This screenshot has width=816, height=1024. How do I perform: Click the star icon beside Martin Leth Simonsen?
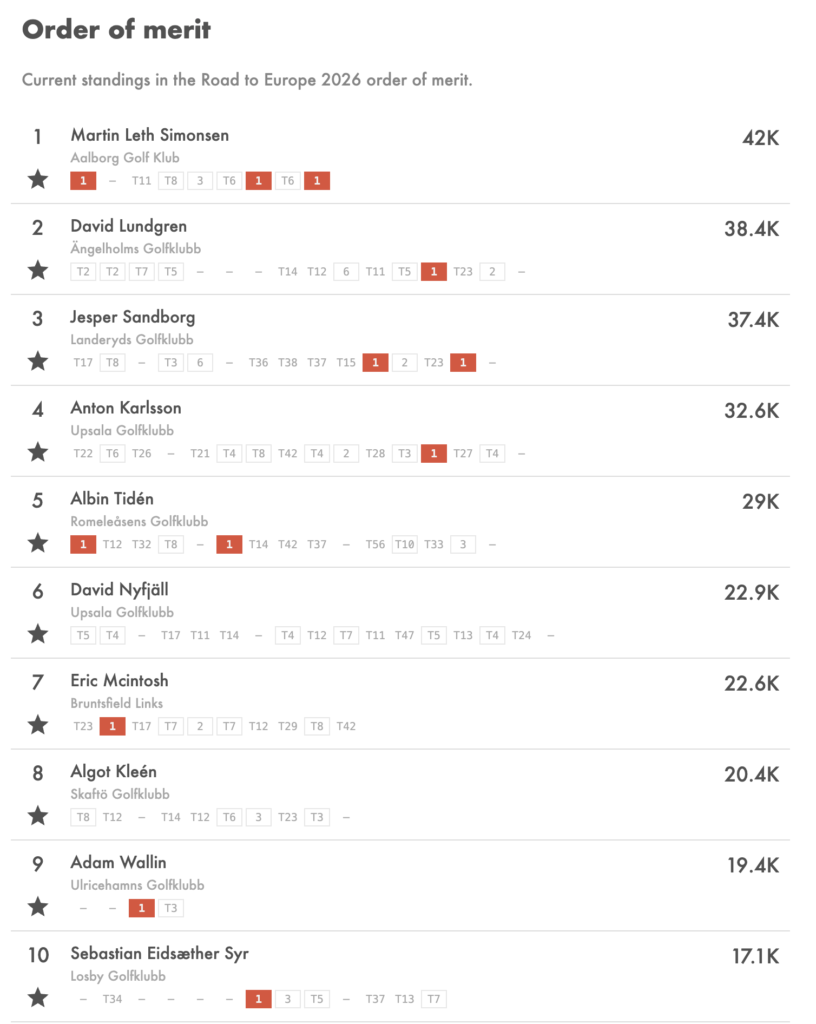(38, 179)
